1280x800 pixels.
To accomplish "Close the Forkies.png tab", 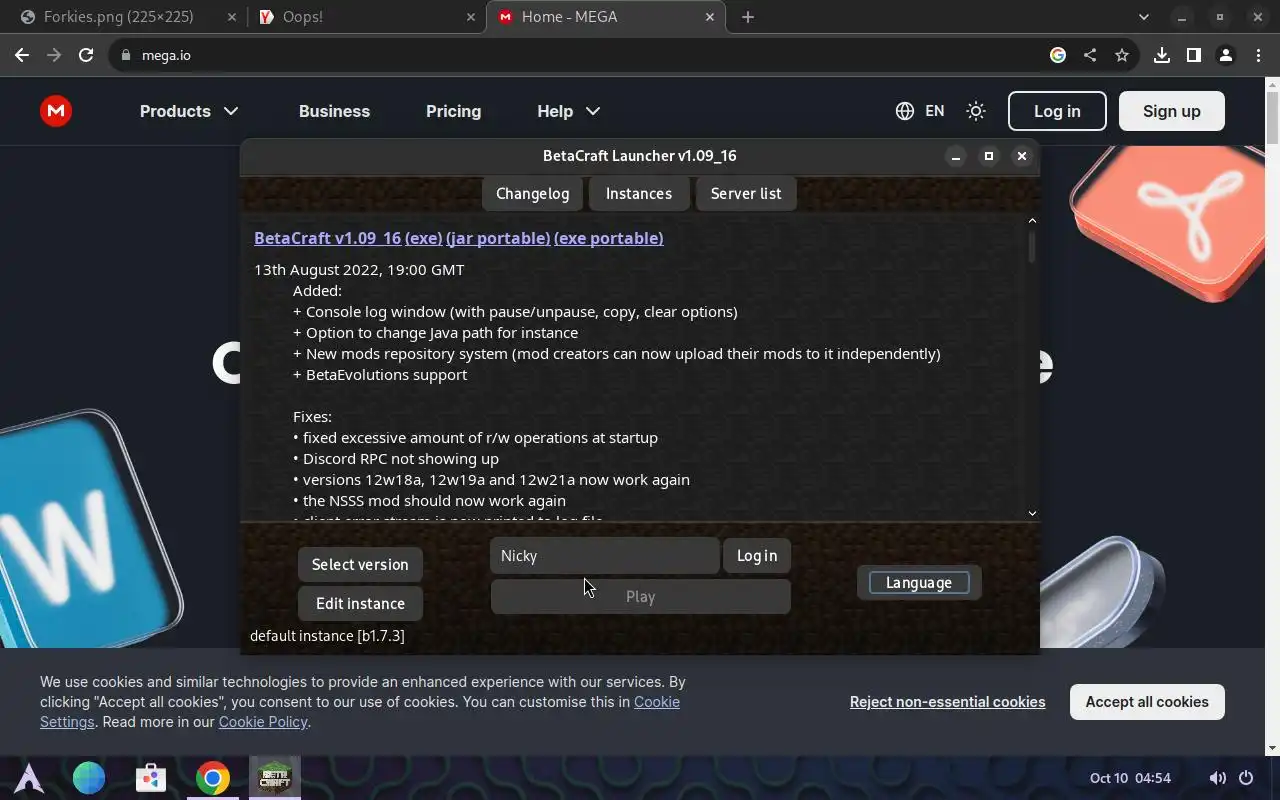I will [x=232, y=17].
